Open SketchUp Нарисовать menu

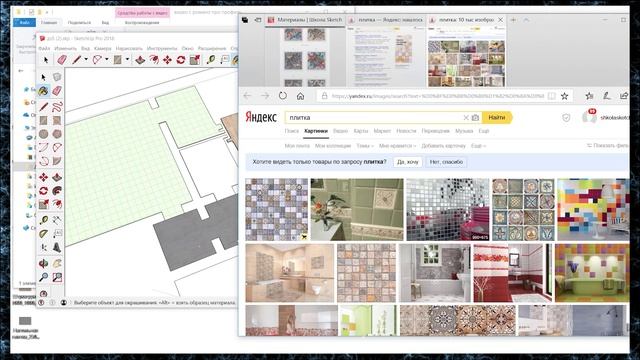point(129,48)
